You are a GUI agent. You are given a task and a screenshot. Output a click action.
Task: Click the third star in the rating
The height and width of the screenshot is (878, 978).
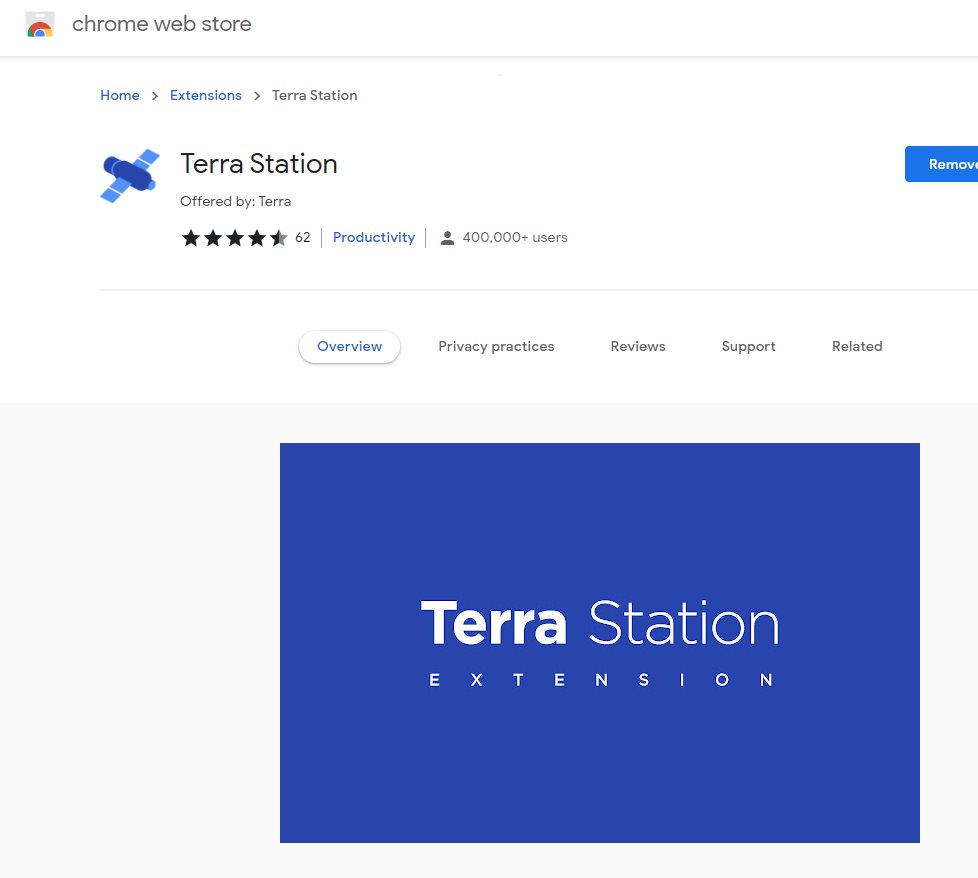(234, 238)
